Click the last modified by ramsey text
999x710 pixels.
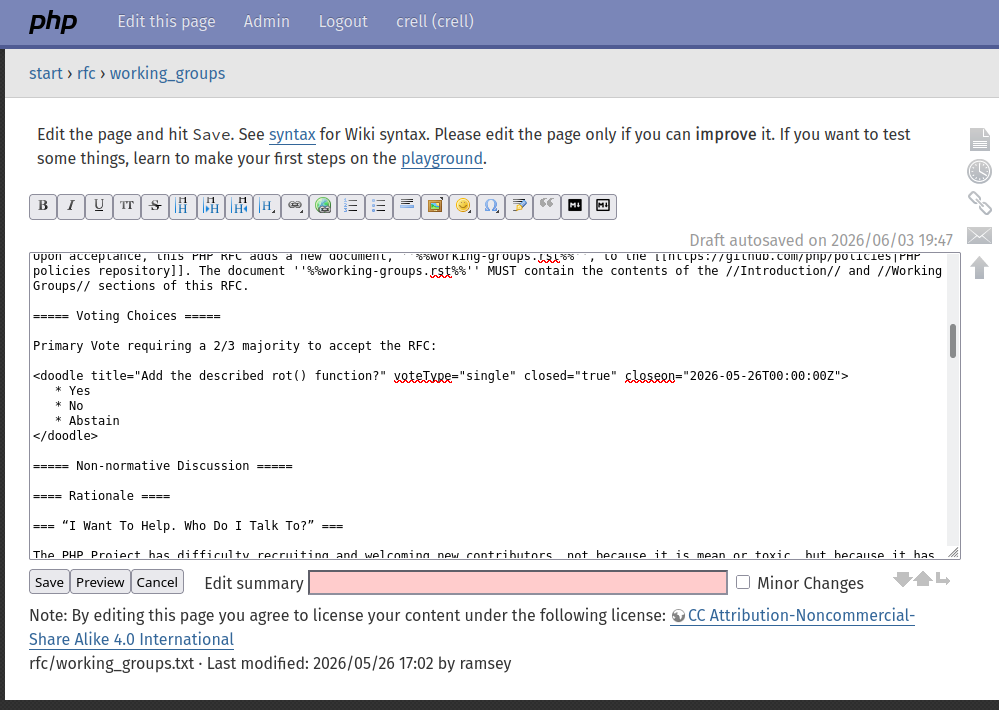(359, 663)
